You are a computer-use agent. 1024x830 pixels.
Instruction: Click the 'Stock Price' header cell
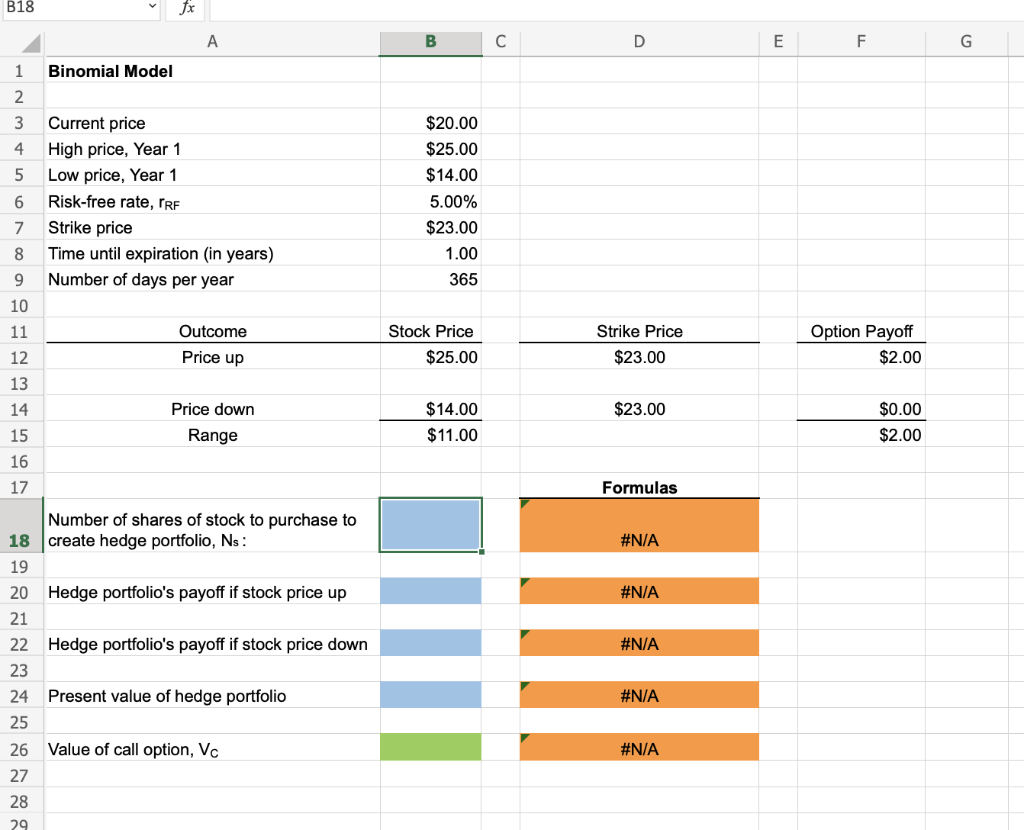click(431, 331)
